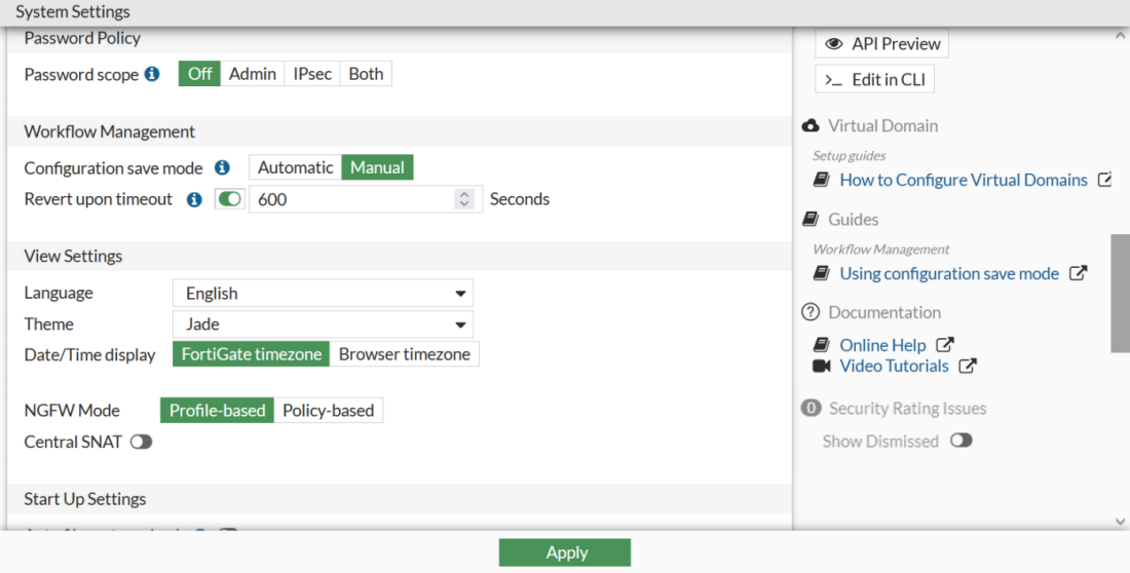Click external link icon beside configuration save mode

coord(1078,273)
